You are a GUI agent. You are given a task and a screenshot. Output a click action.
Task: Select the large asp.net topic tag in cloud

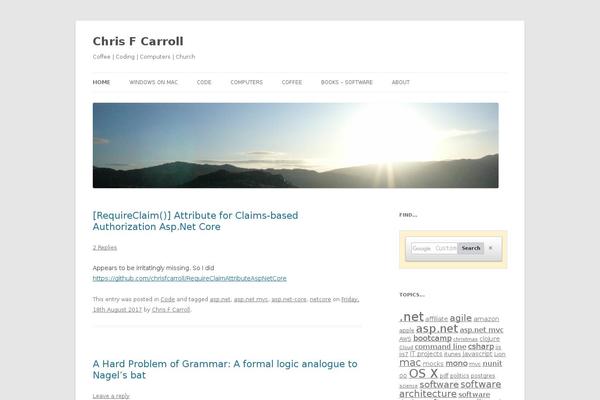coord(437,328)
